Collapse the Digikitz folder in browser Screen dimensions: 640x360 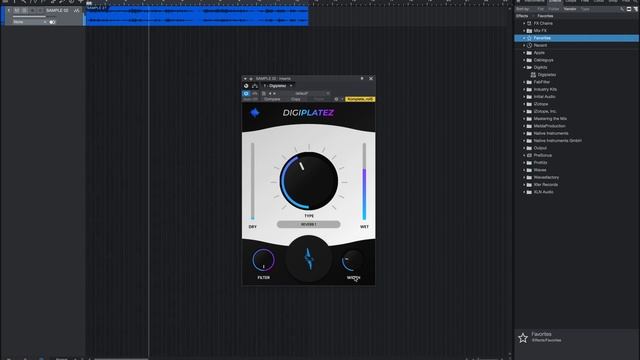(x=524, y=67)
